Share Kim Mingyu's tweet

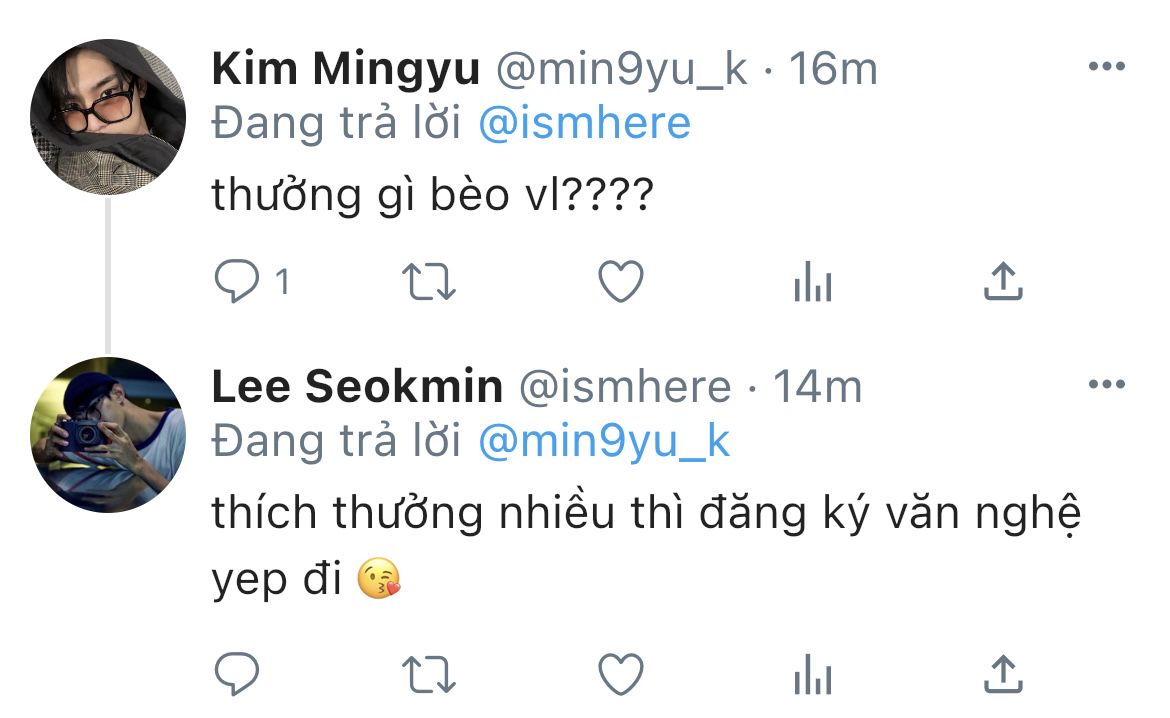coord(1003,283)
